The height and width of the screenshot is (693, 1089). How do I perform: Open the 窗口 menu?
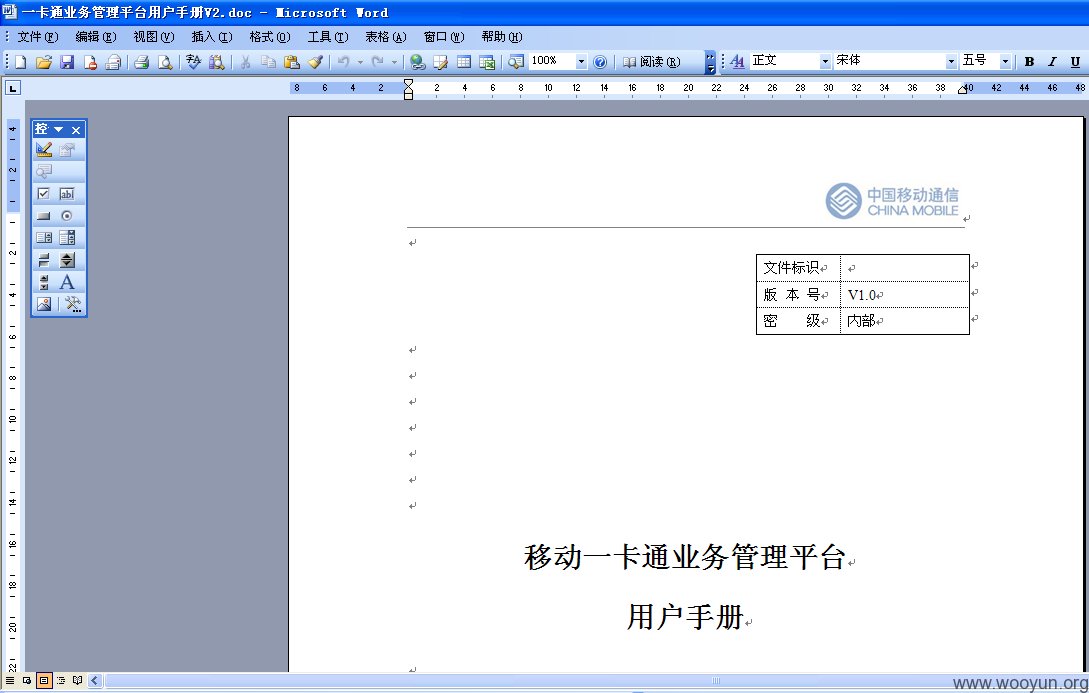tap(444, 37)
